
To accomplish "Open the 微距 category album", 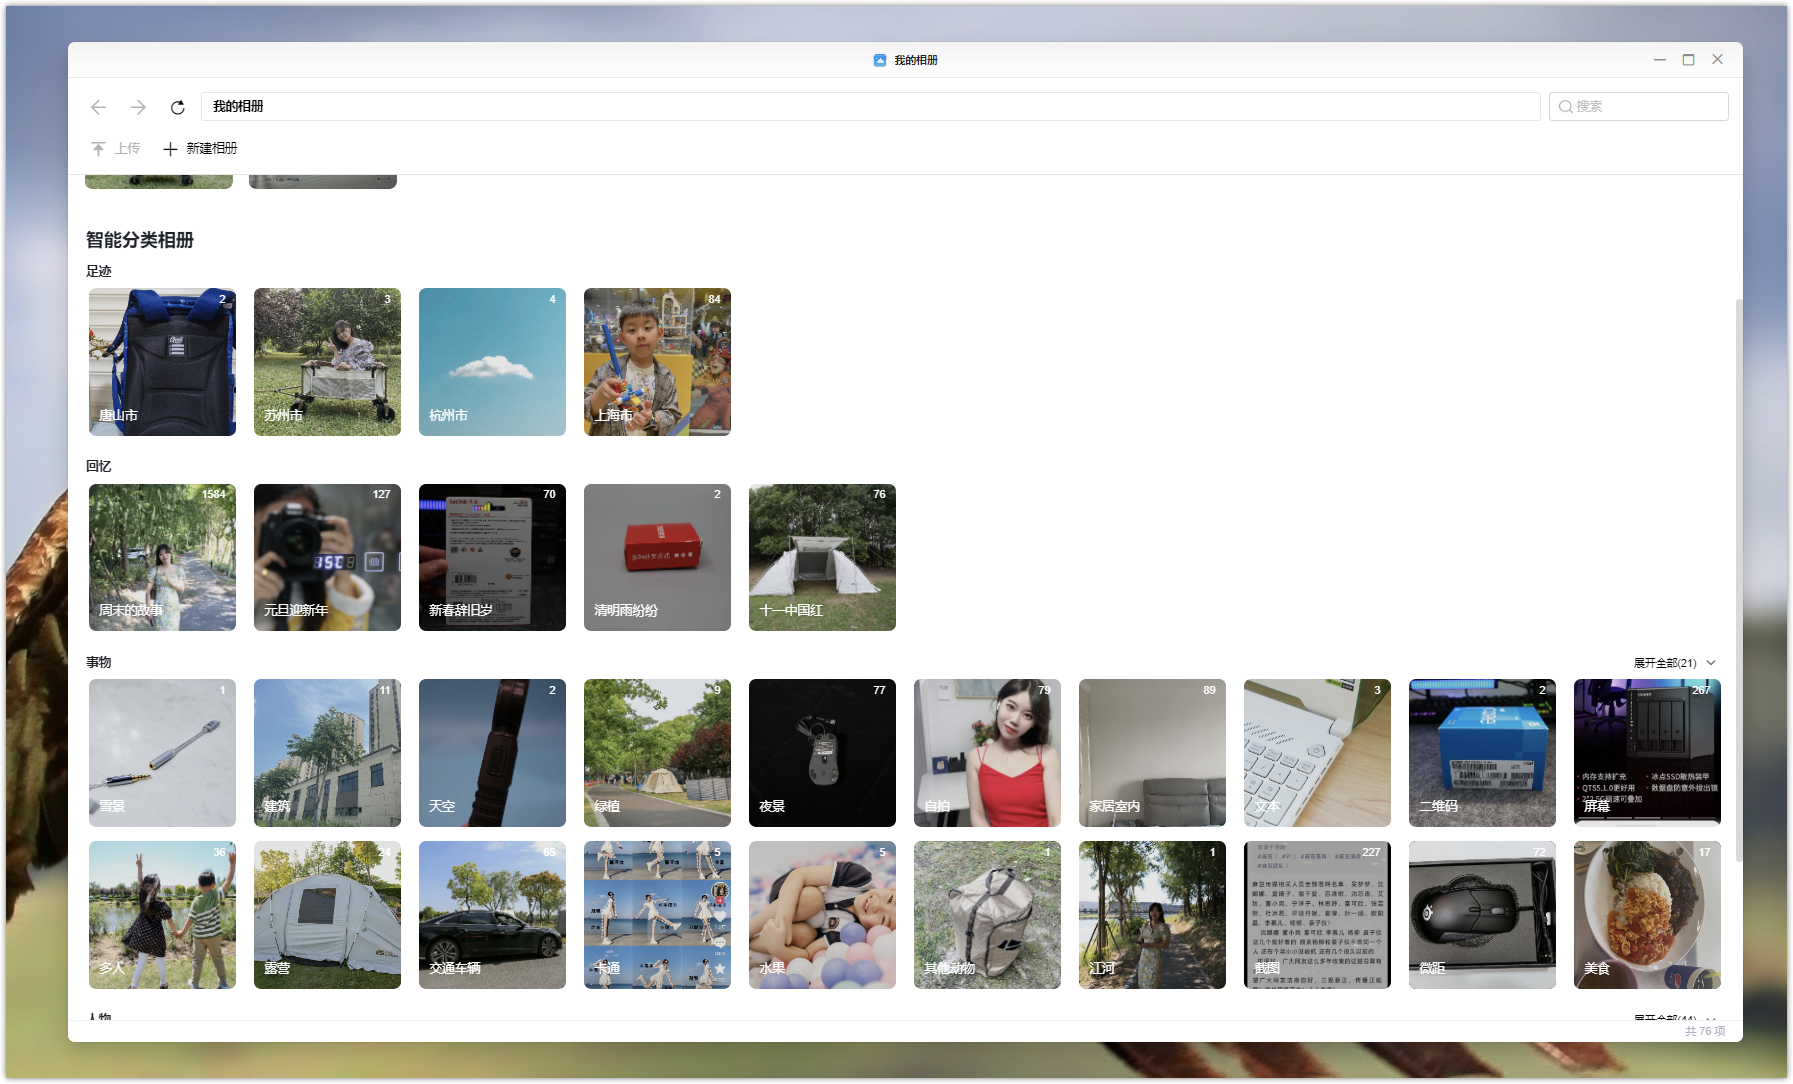I will [x=1482, y=915].
